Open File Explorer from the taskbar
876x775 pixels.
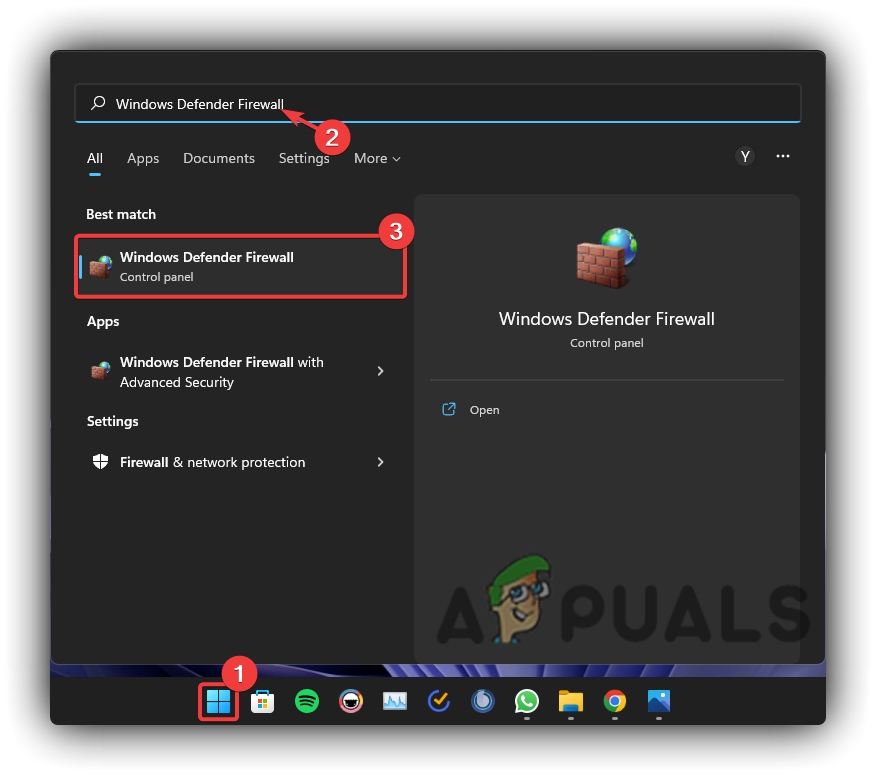(570, 701)
